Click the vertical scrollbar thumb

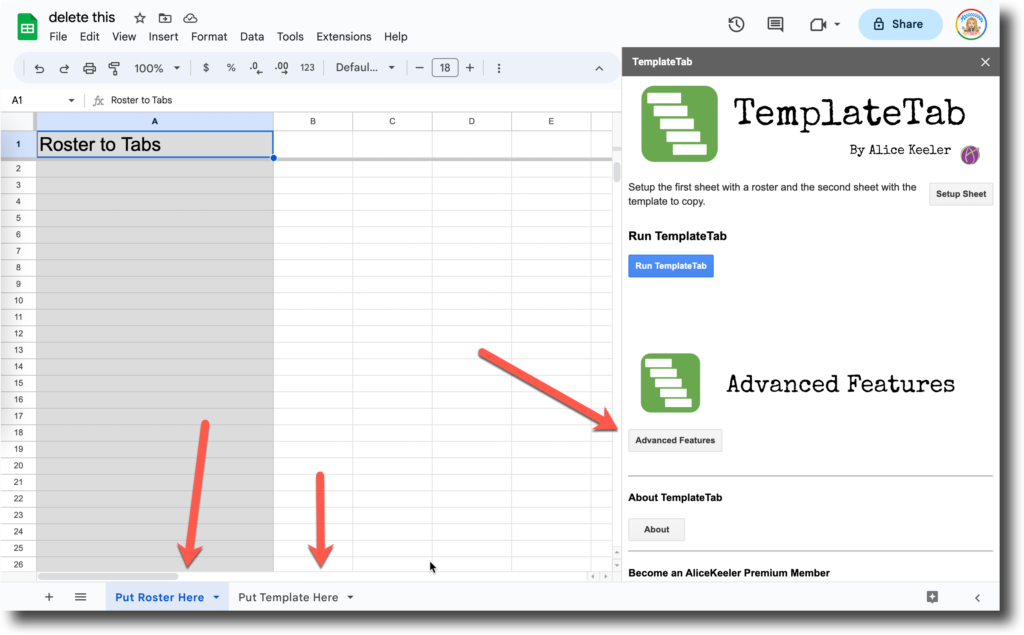tap(616, 171)
